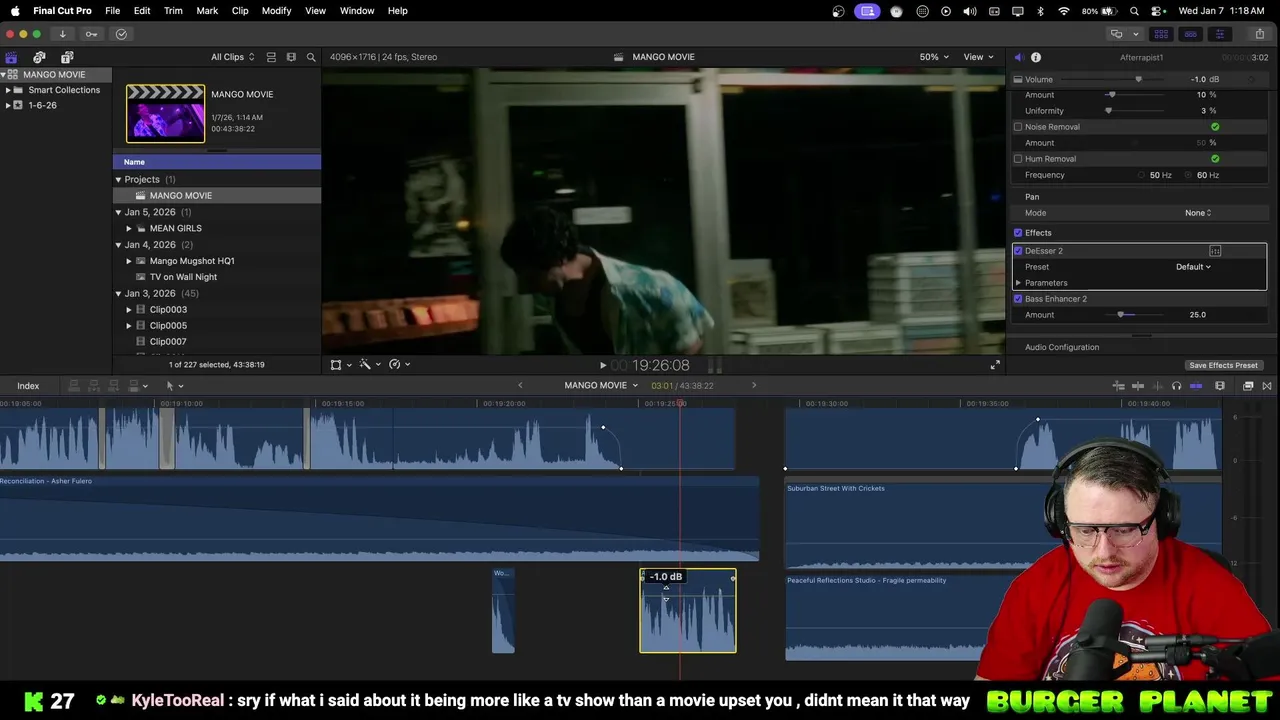Screen dimensions: 1280x720
Task: Show or hide the Inspector panel
Action: pos(1219,34)
